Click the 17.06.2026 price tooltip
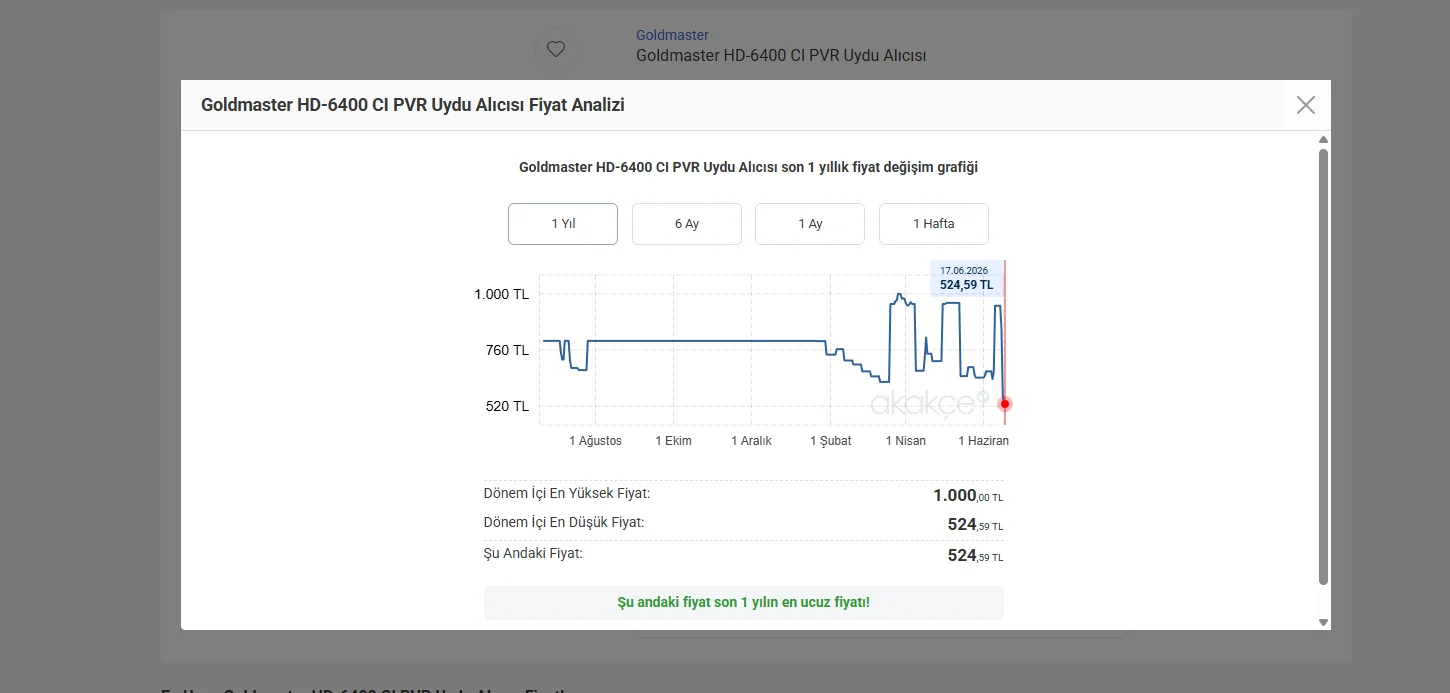1450x693 pixels. click(966, 278)
